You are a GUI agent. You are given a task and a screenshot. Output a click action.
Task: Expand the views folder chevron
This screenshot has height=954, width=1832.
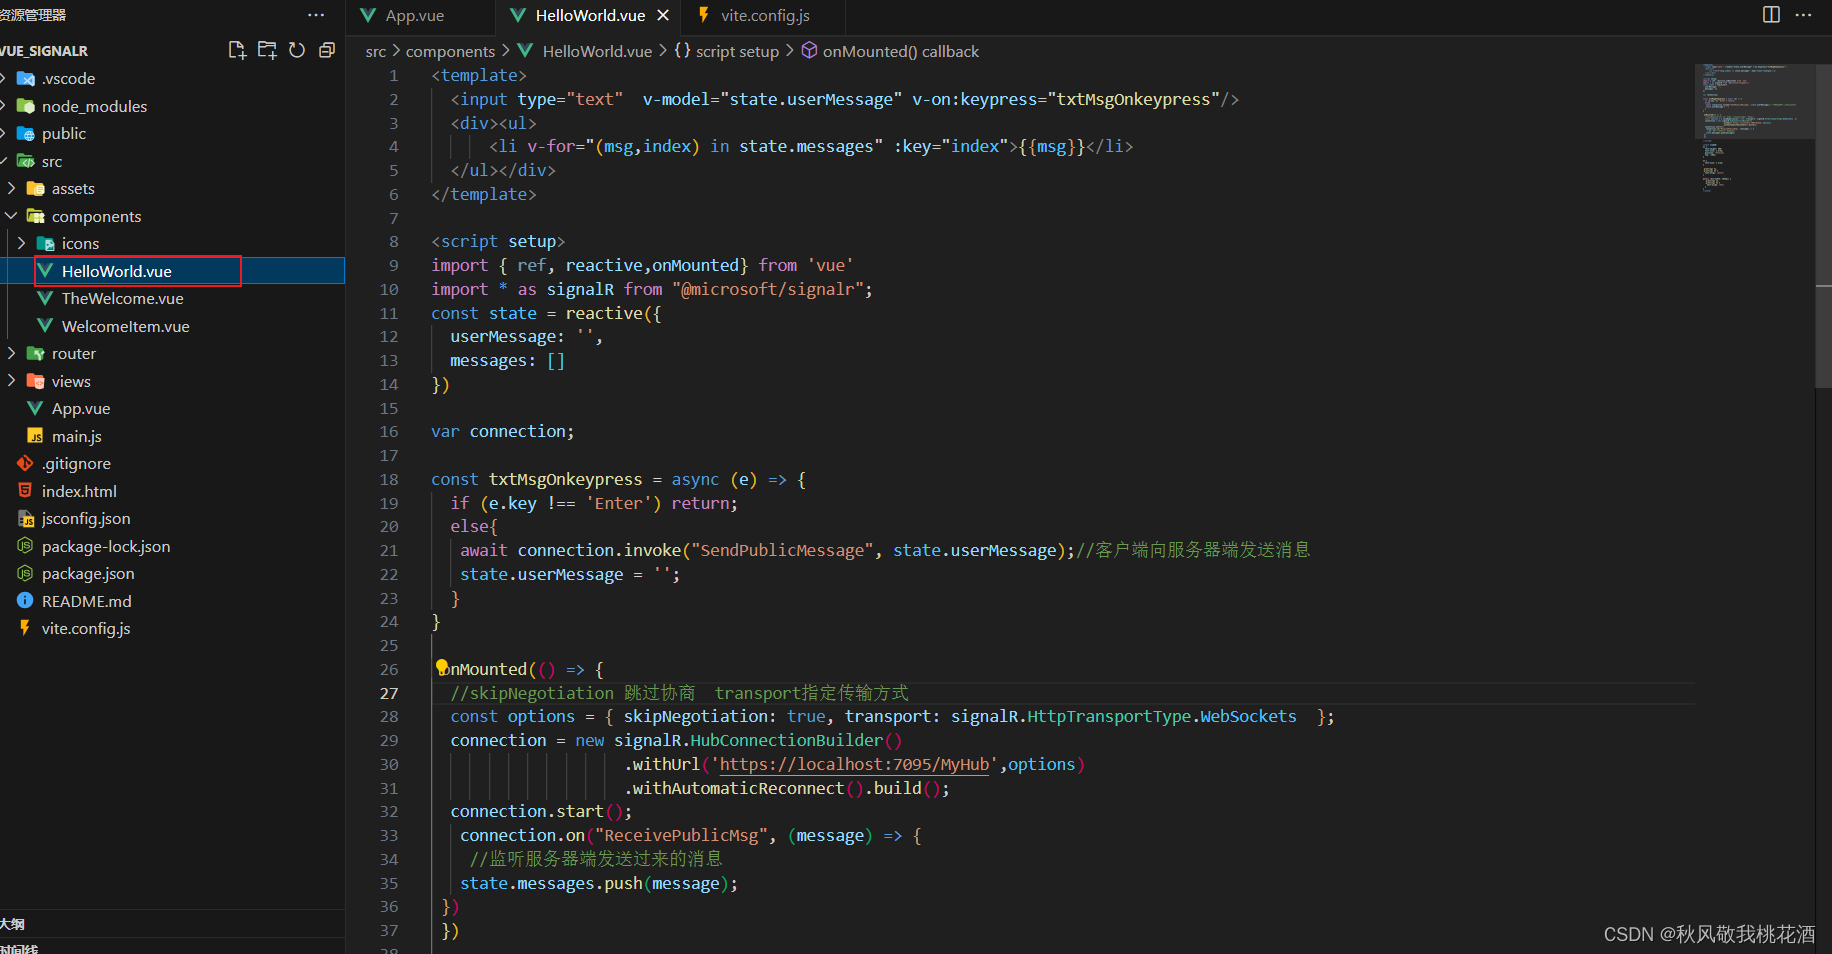[x=12, y=381]
